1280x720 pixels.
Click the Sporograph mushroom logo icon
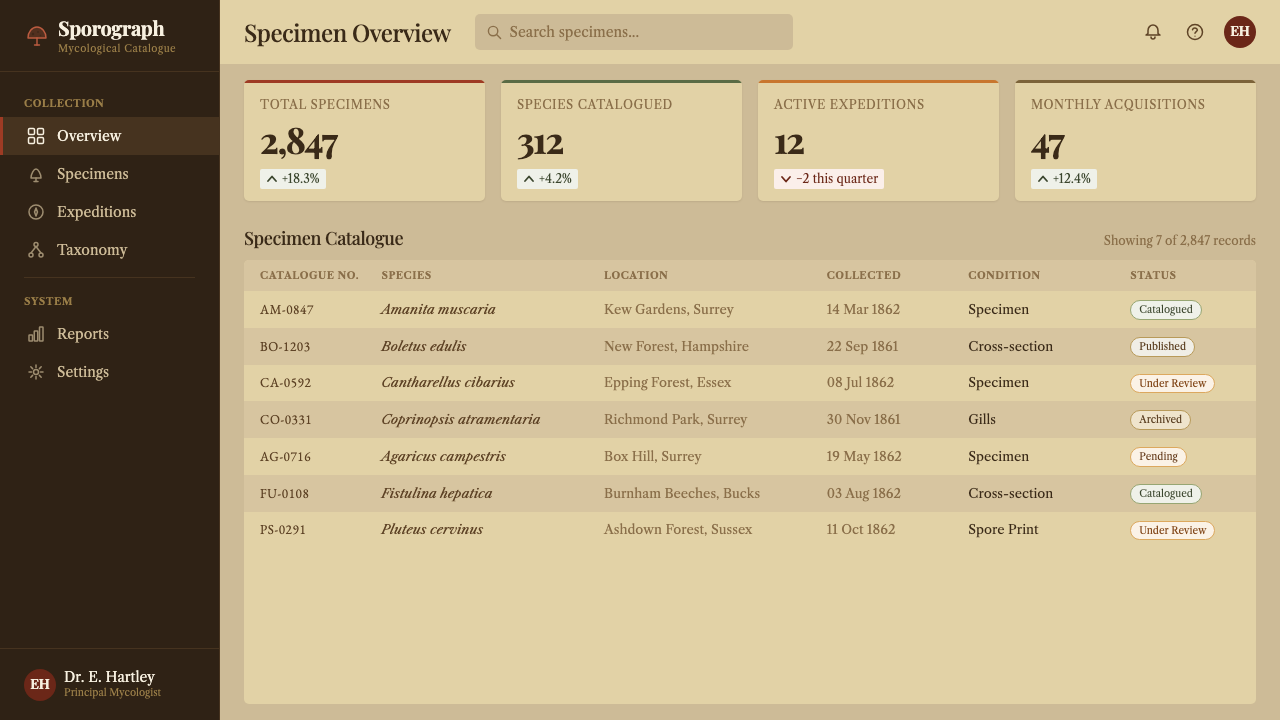[x=37, y=36]
